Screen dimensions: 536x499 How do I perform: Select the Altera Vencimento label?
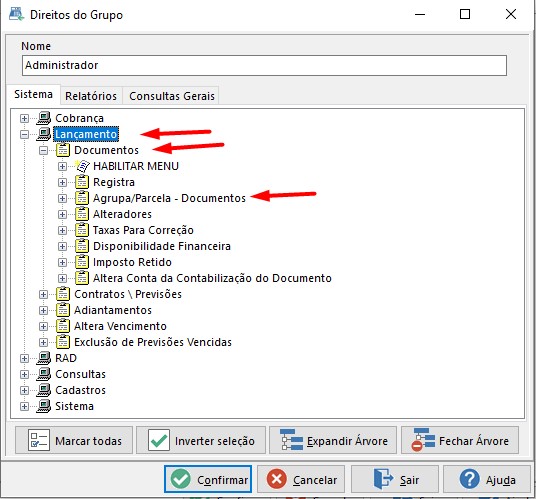(x=120, y=326)
